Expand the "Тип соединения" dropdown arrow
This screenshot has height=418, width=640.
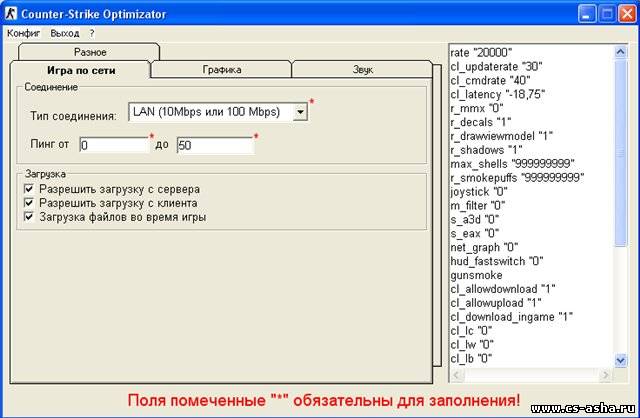[299, 113]
